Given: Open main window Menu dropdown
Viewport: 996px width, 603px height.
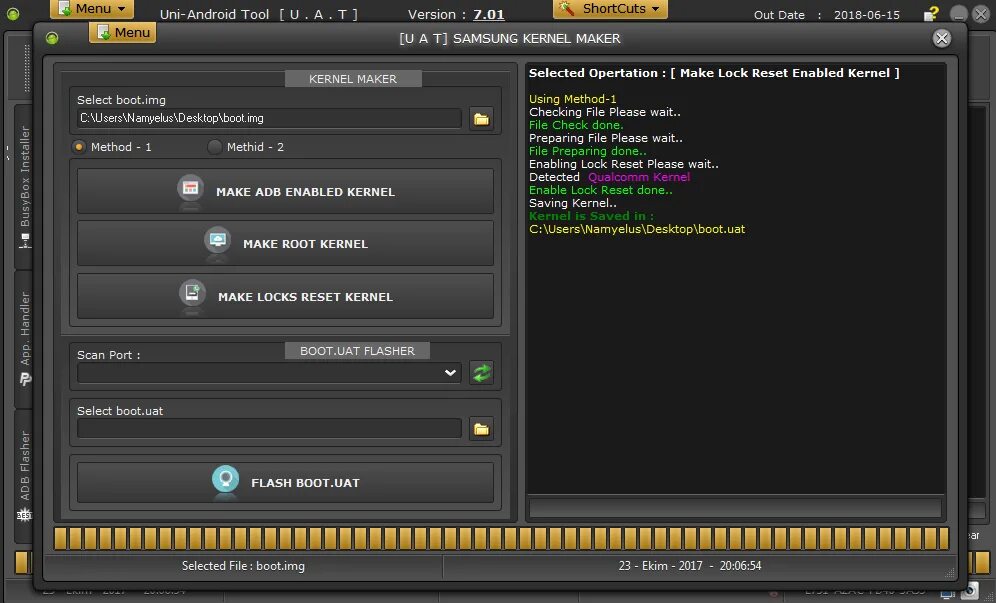Looking at the screenshot, I should point(92,9).
